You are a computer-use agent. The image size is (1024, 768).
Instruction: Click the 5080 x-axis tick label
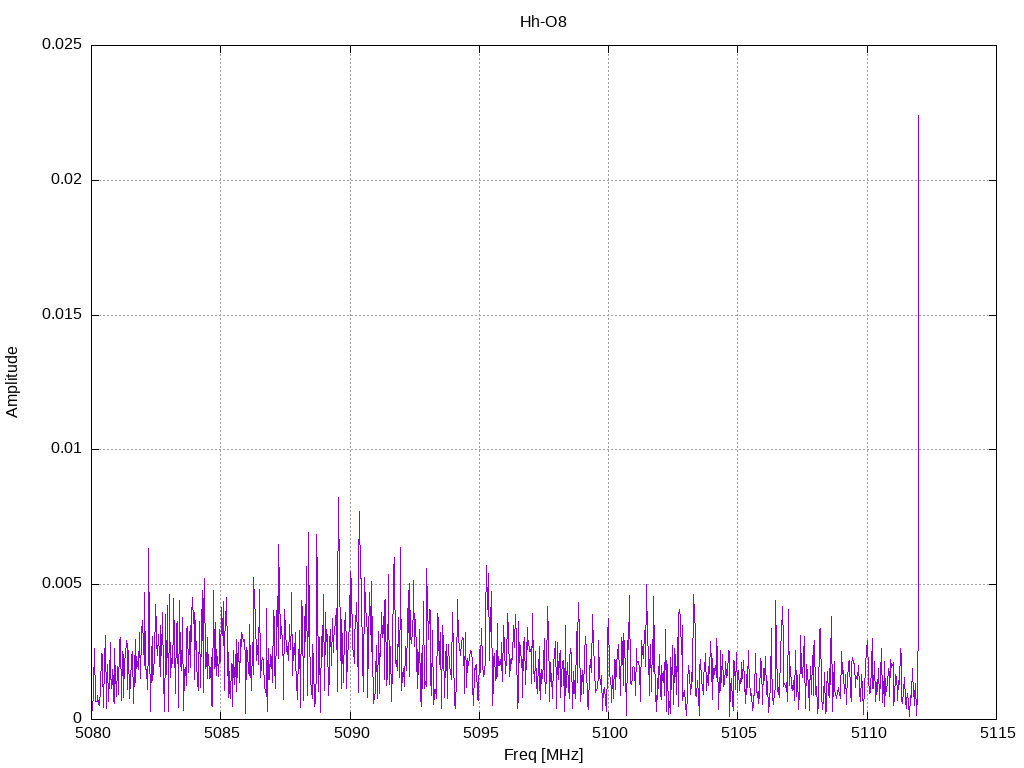point(91,733)
